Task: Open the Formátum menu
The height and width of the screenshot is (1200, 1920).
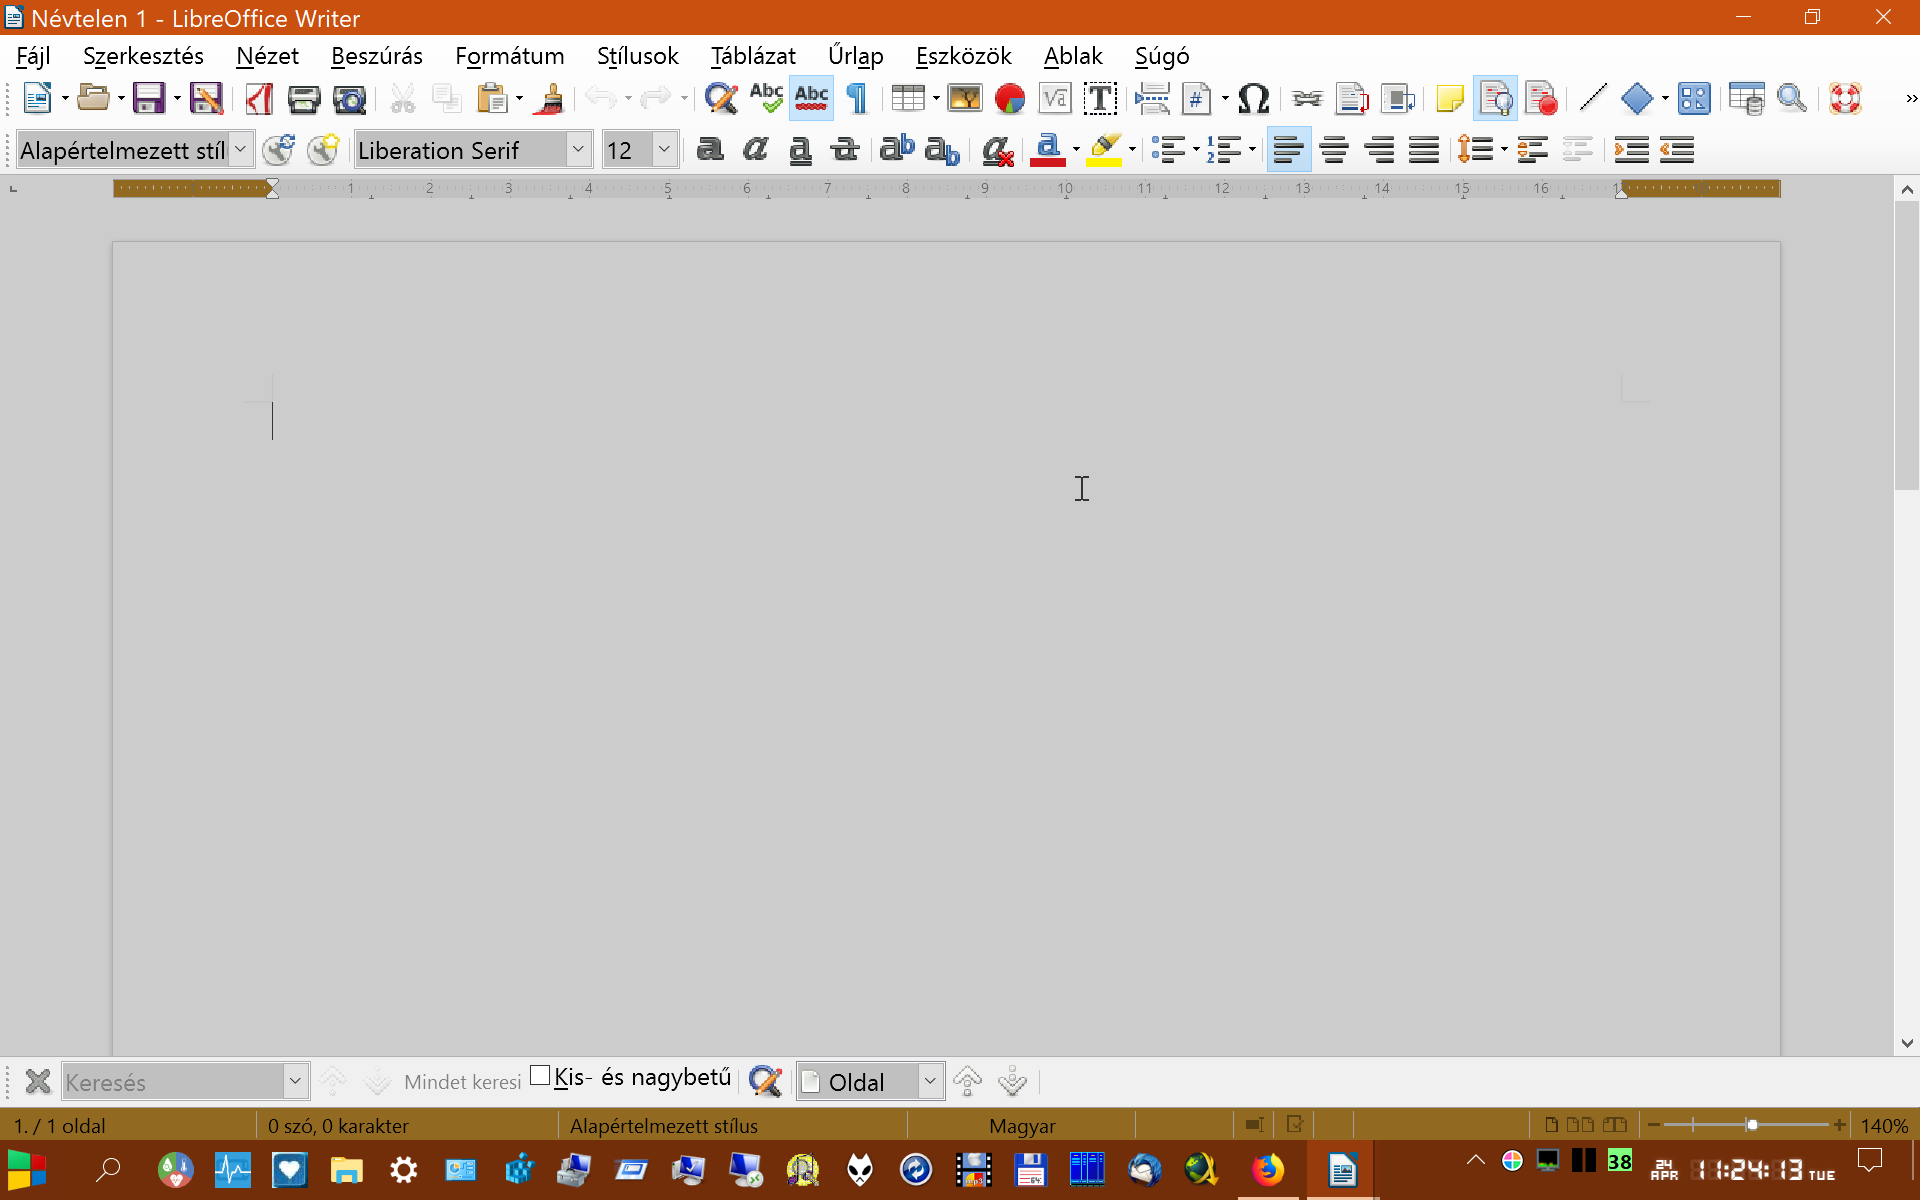Action: (510, 56)
